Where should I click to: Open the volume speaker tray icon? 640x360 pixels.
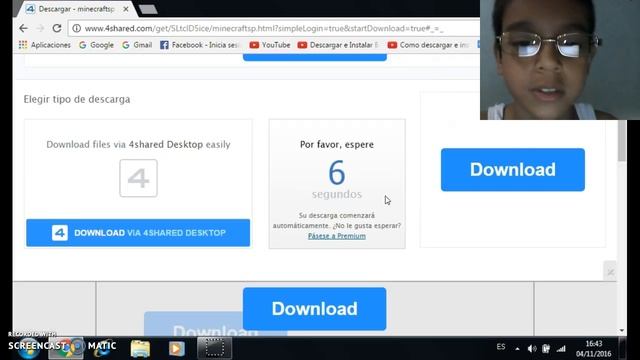531,349
